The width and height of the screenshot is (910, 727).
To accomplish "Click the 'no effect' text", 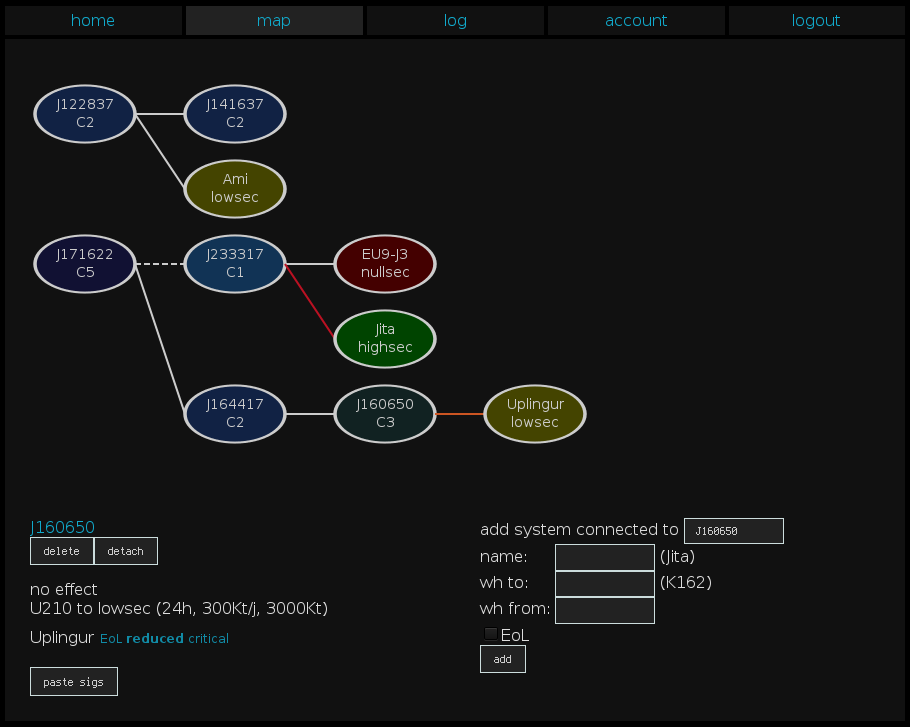I will click(x=63, y=589).
